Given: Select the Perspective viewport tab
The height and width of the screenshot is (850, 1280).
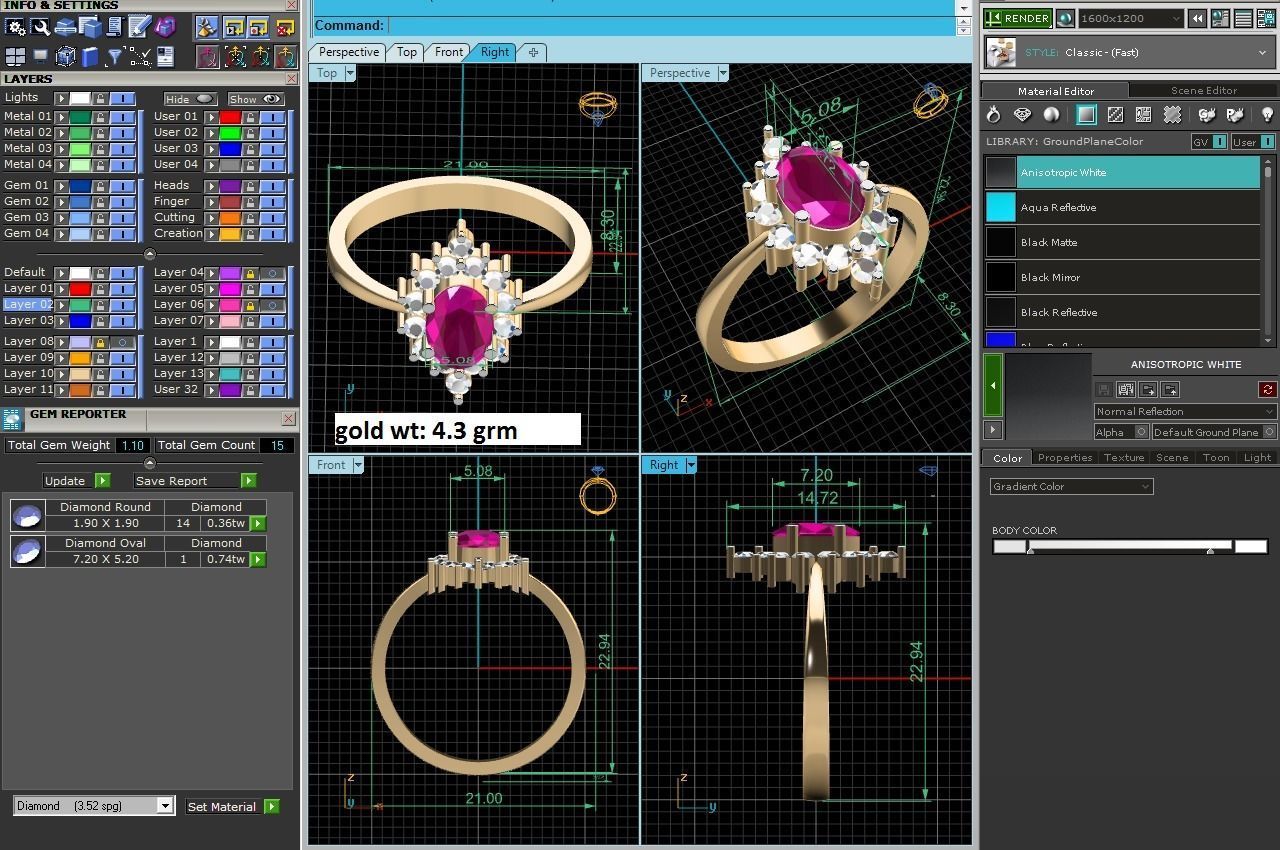Looking at the screenshot, I should pyautogui.click(x=348, y=52).
